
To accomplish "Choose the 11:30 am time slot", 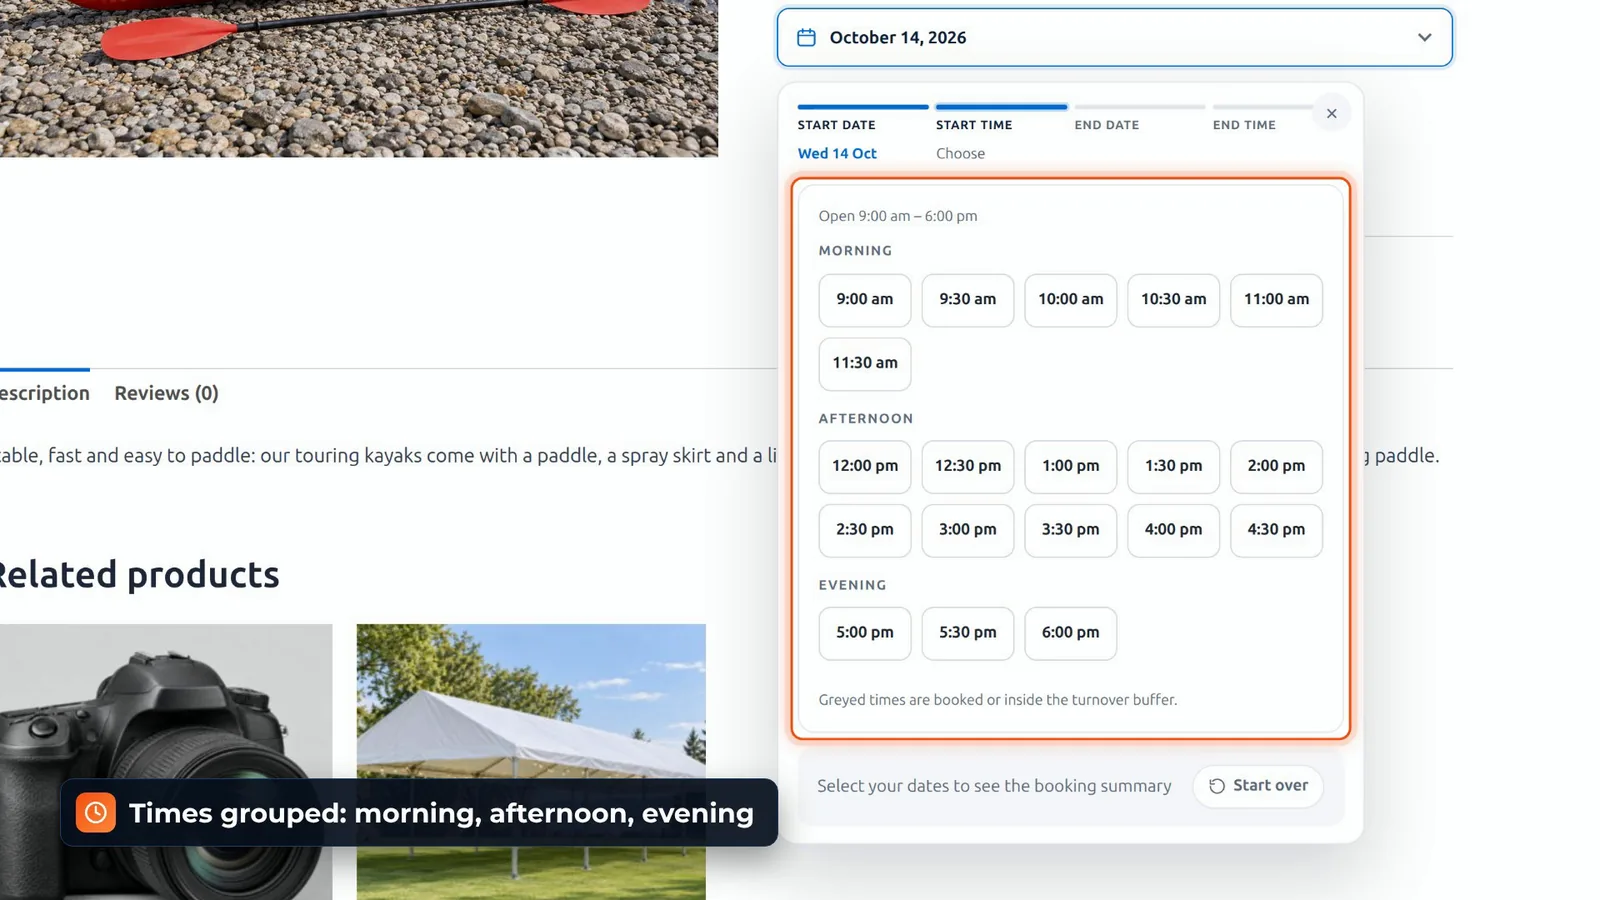I will coord(865,364).
